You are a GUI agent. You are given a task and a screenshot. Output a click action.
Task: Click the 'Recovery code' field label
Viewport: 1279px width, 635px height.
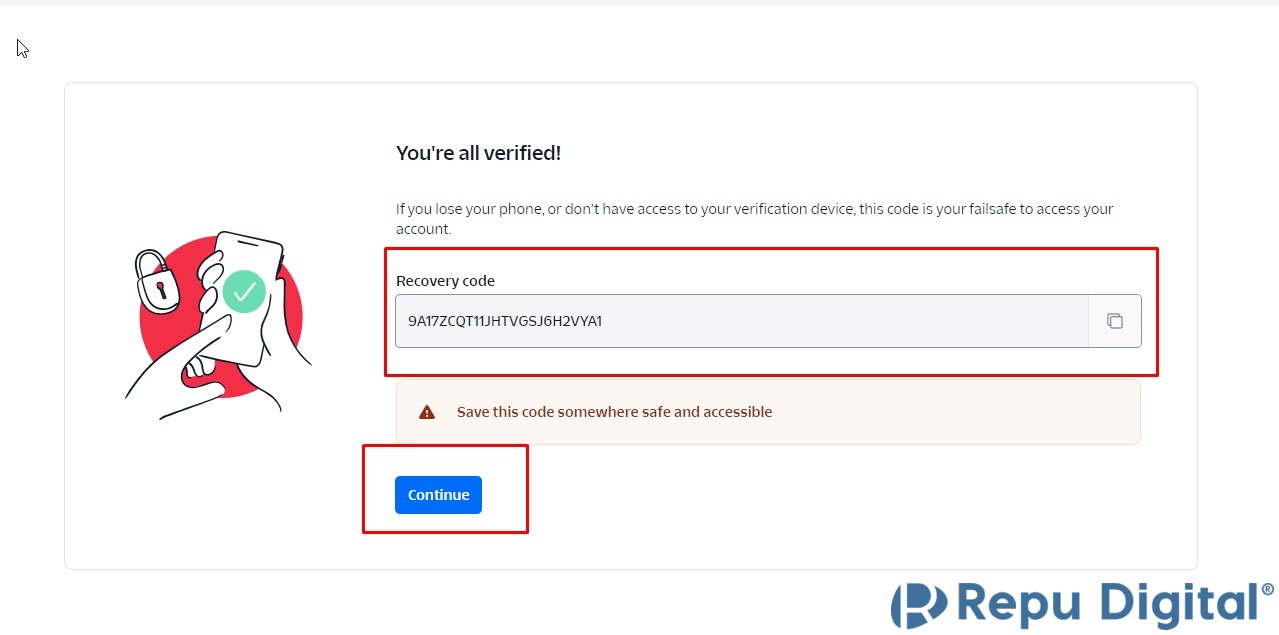pos(445,281)
